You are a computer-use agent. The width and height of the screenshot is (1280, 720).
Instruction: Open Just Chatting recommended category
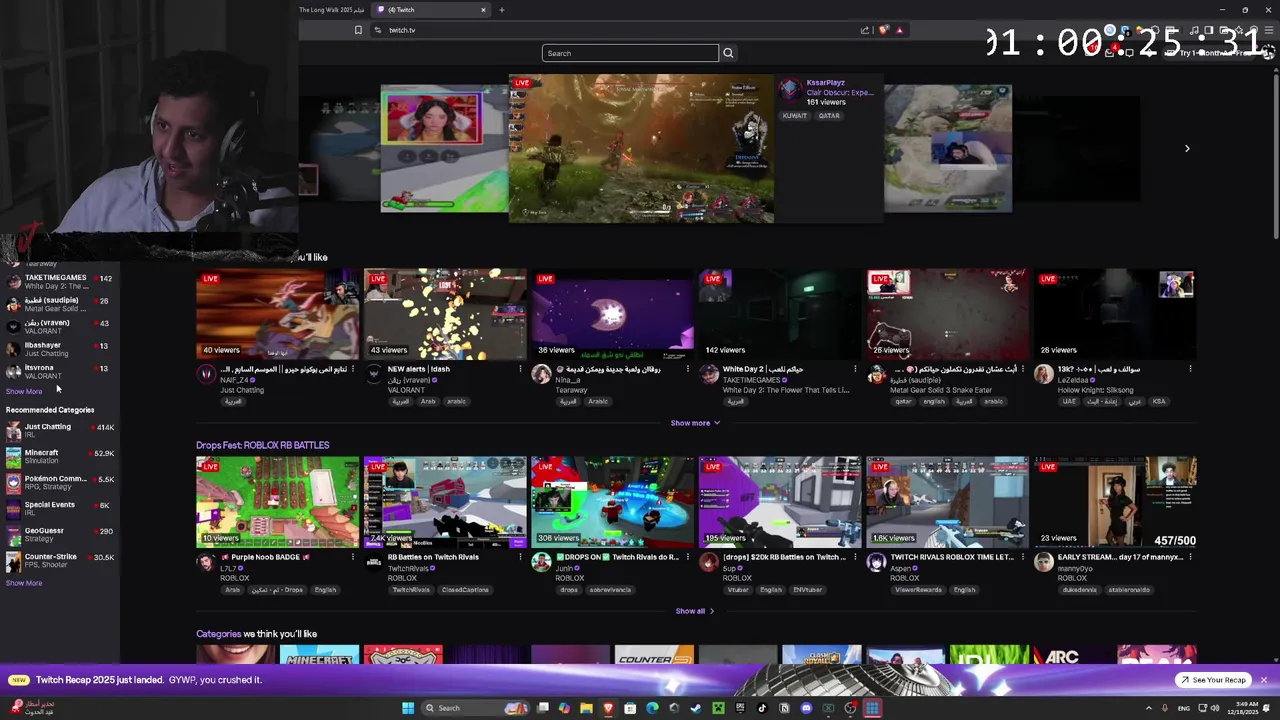[60, 430]
